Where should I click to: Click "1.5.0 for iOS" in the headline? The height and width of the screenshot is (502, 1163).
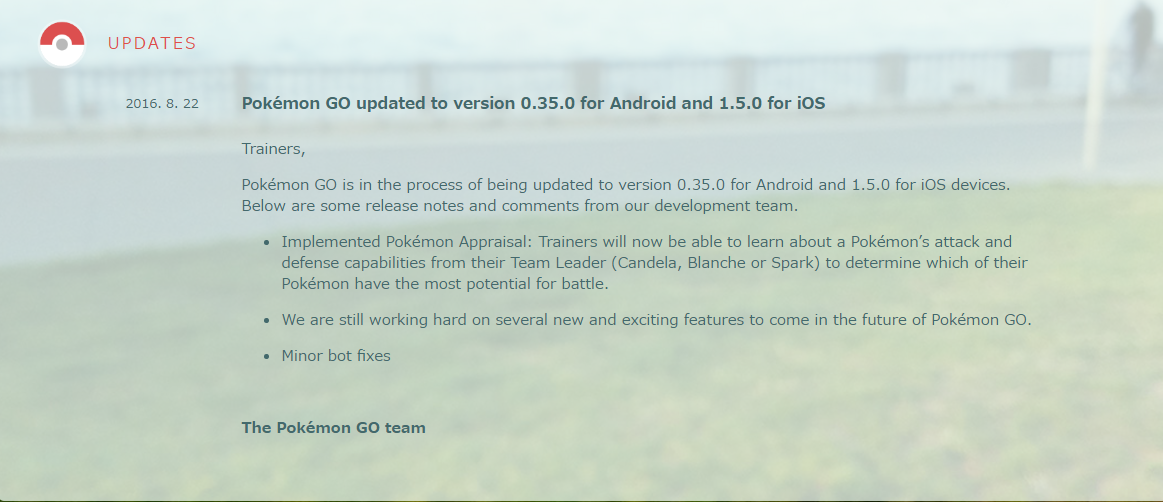pyautogui.click(x=772, y=103)
